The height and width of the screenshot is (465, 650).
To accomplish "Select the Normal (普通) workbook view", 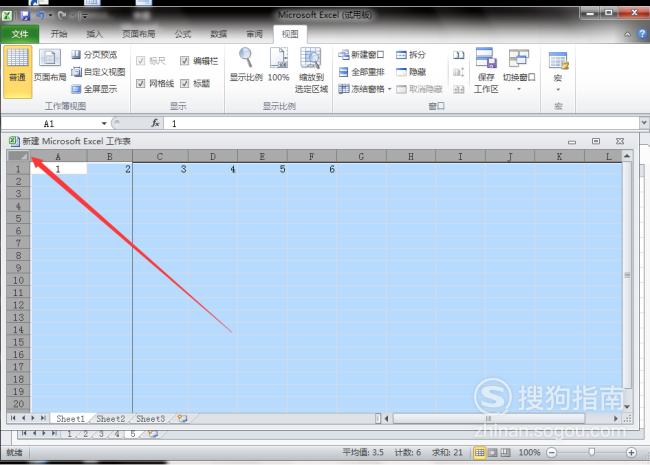I will [17, 71].
